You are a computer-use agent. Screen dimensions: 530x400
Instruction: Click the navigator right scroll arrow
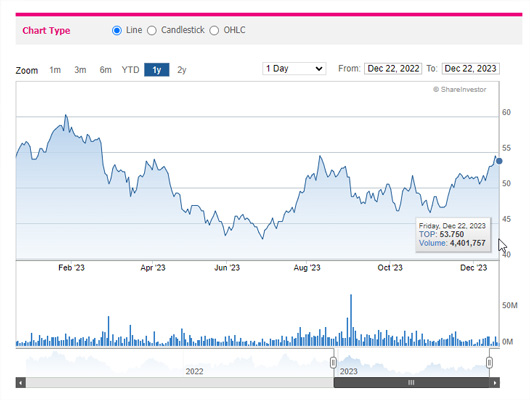[495, 383]
